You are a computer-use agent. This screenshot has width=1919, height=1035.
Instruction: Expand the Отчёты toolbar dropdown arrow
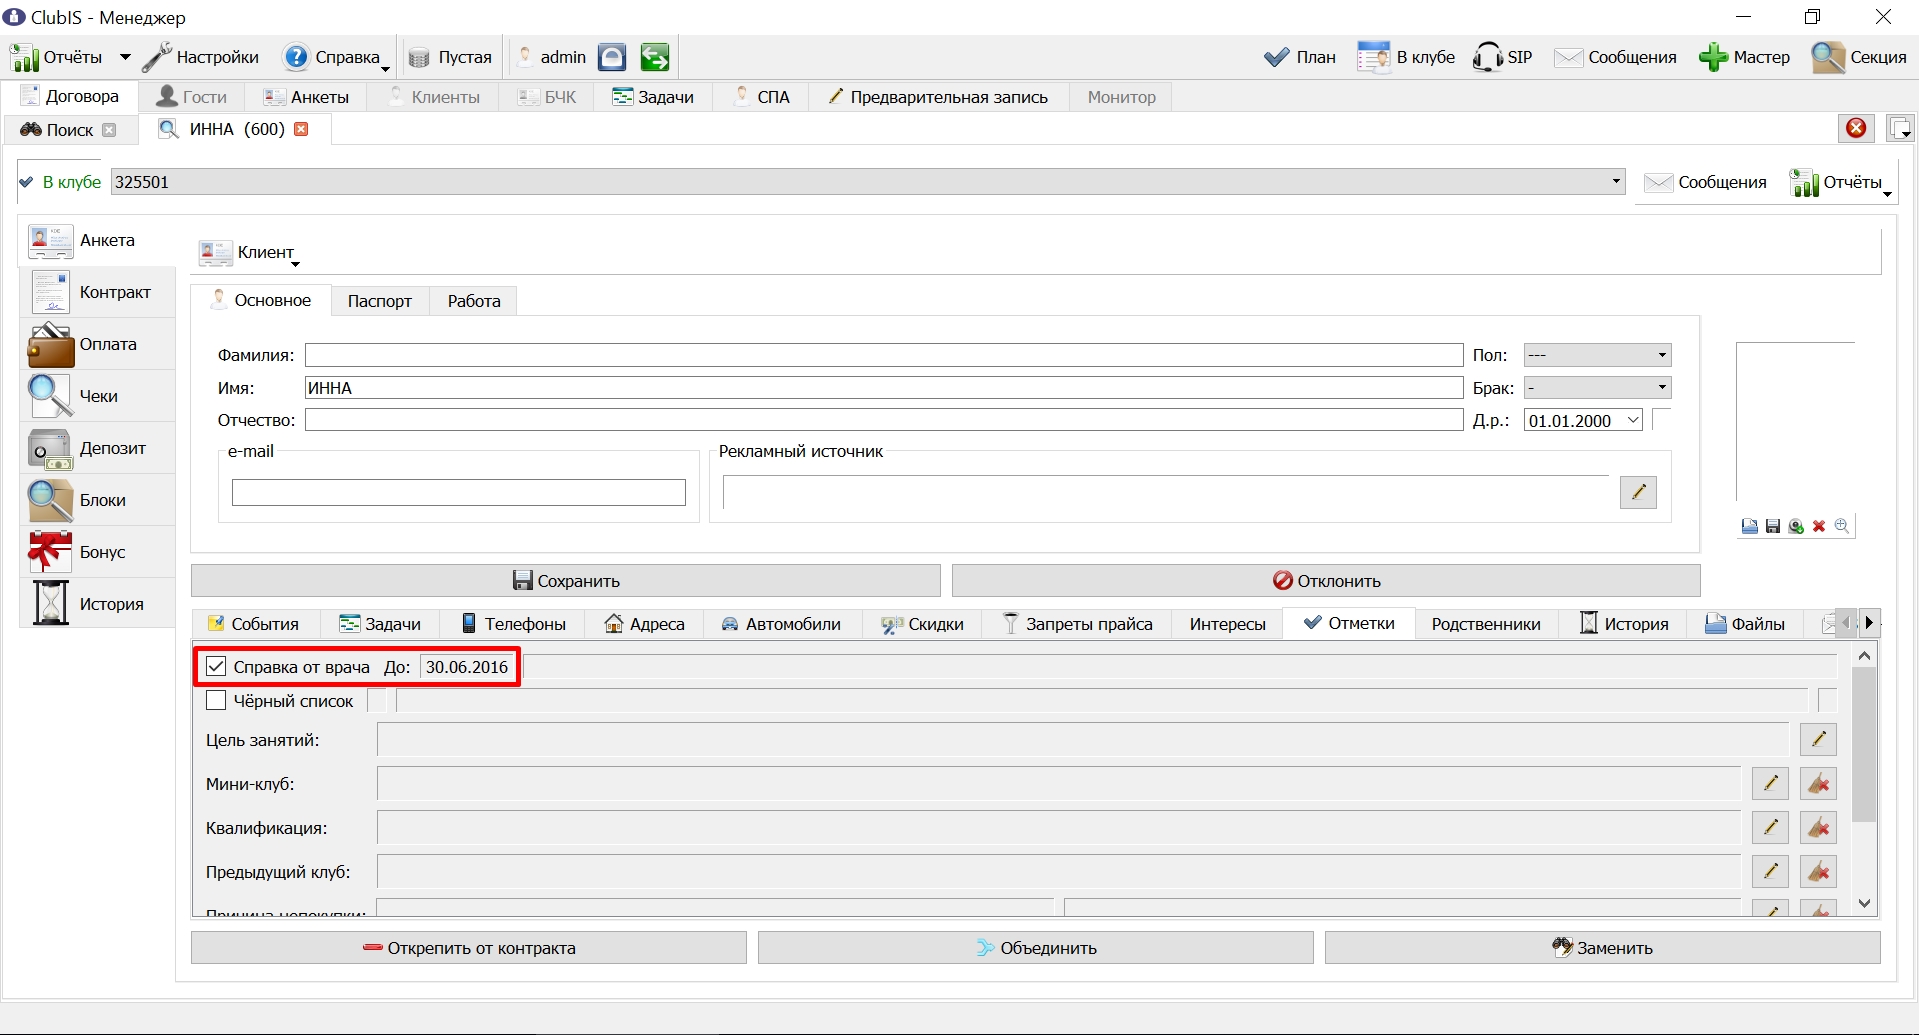pos(125,57)
